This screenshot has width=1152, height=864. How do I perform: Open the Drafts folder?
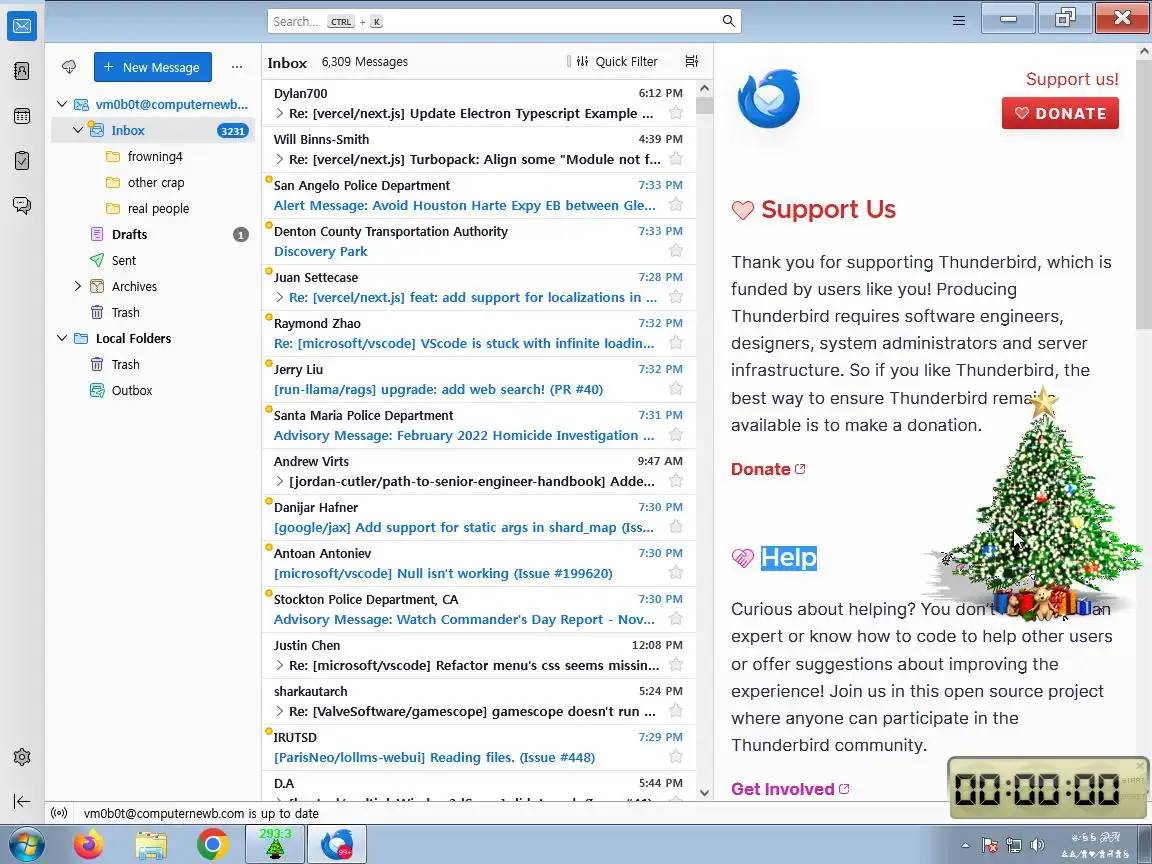coord(153,234)
